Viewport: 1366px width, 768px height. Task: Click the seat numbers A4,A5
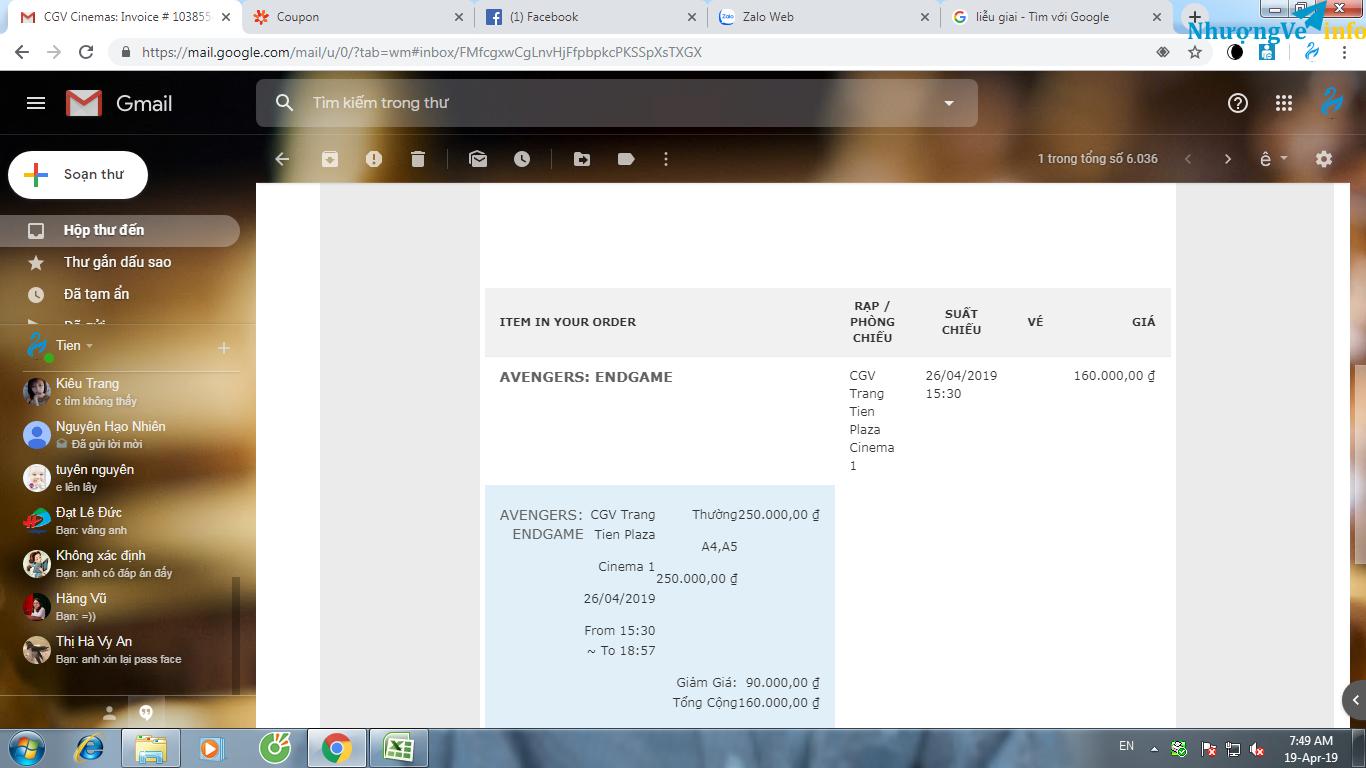point(719,547)
